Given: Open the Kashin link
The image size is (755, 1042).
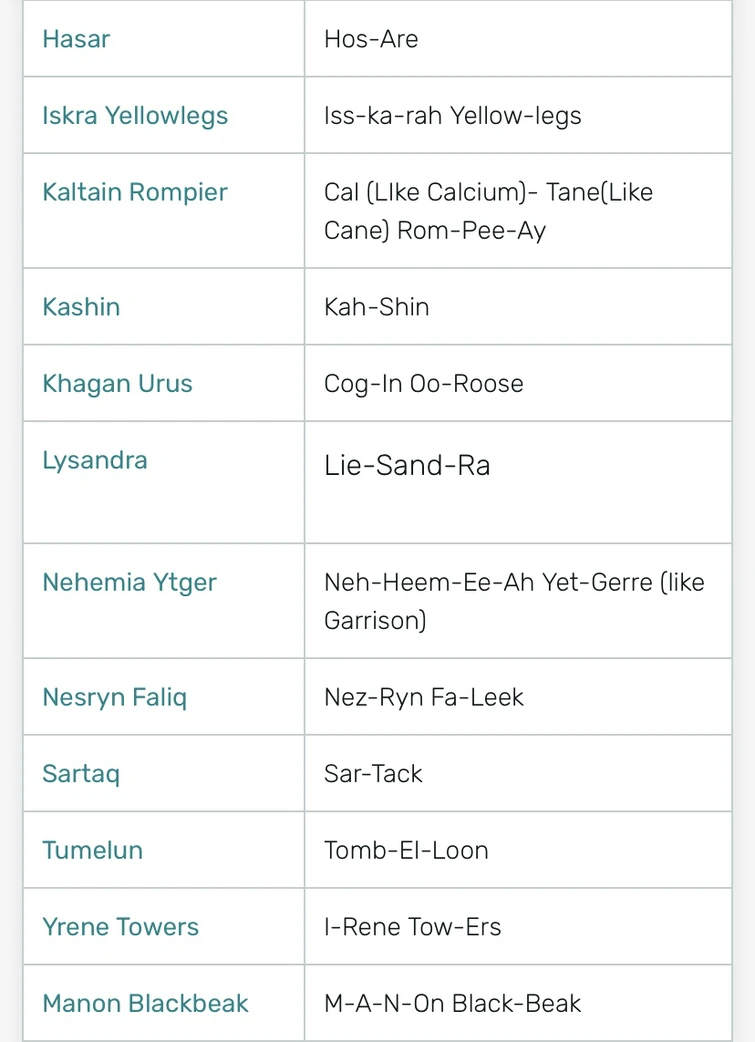Looking at the screenshot, I should [81, 306].
